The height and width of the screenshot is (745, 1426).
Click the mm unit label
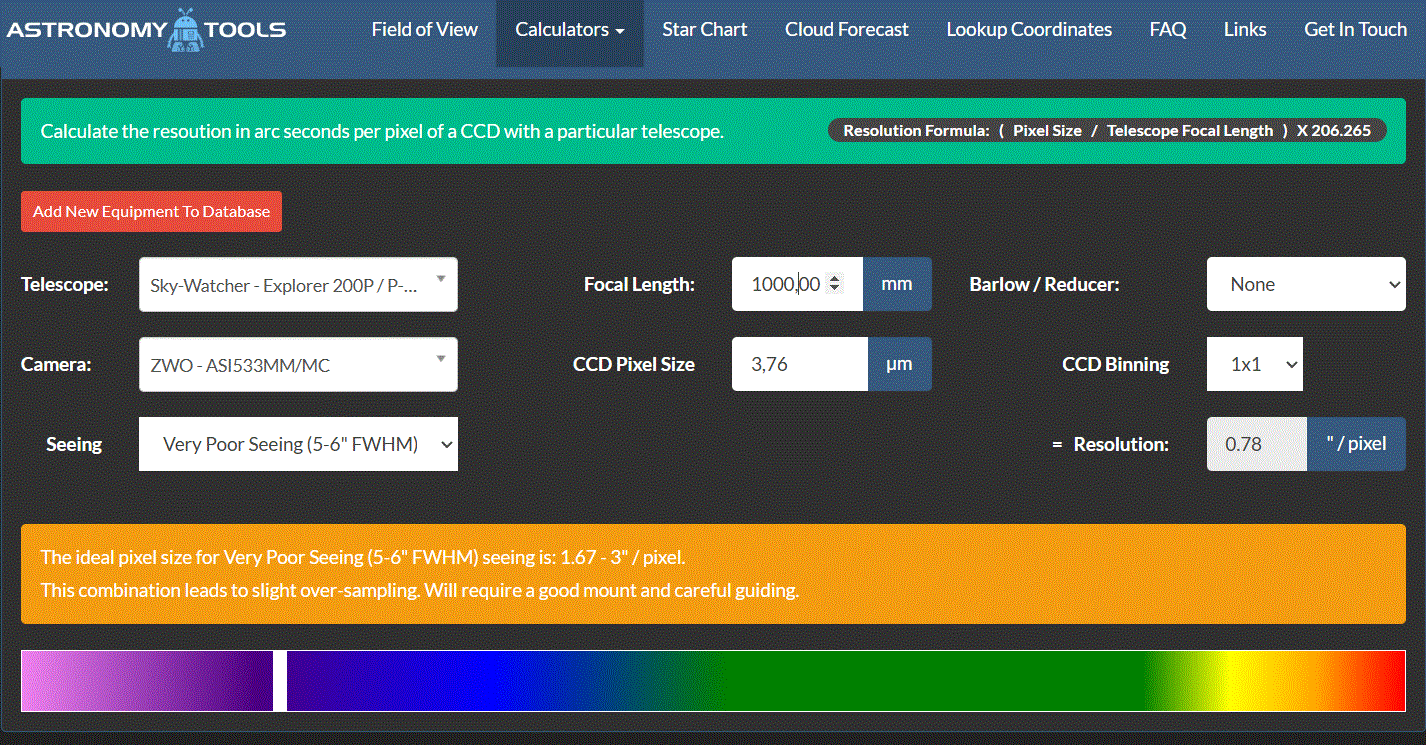(897, 284)
